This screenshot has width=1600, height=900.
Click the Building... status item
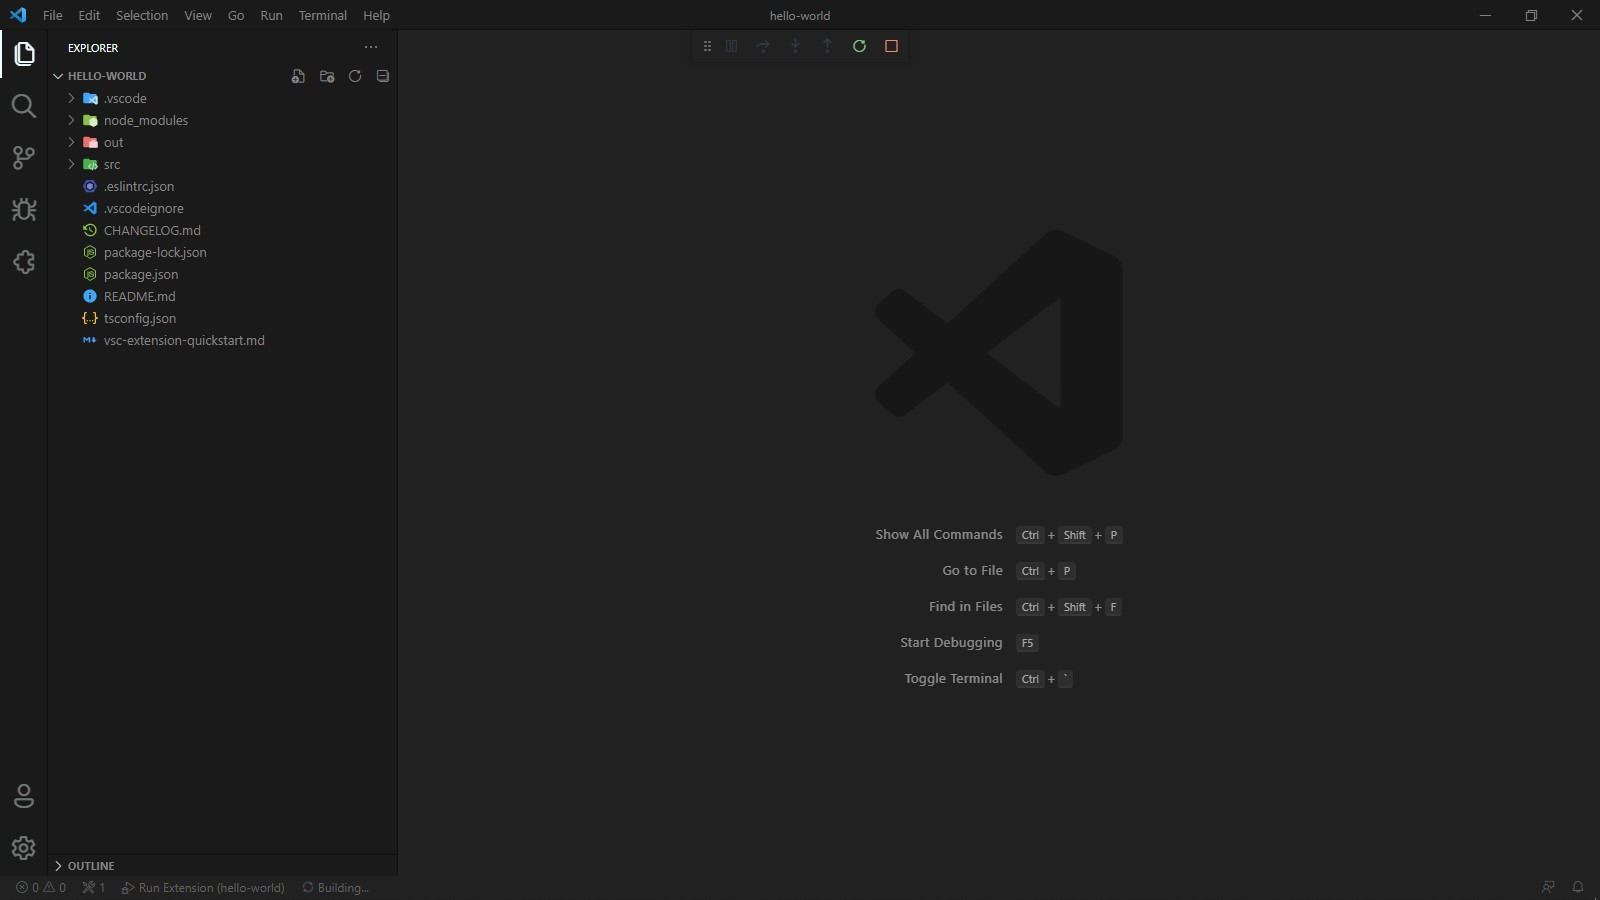(x=336, y=887)
